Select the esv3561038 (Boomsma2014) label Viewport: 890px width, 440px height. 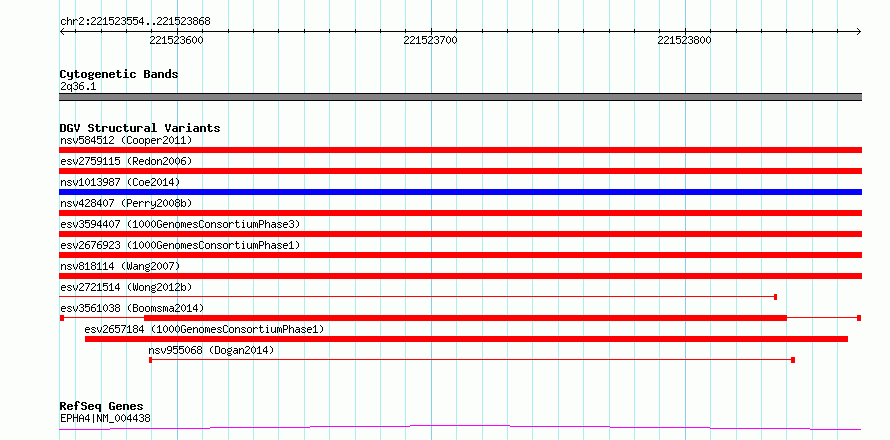click(x=132, y=308)
